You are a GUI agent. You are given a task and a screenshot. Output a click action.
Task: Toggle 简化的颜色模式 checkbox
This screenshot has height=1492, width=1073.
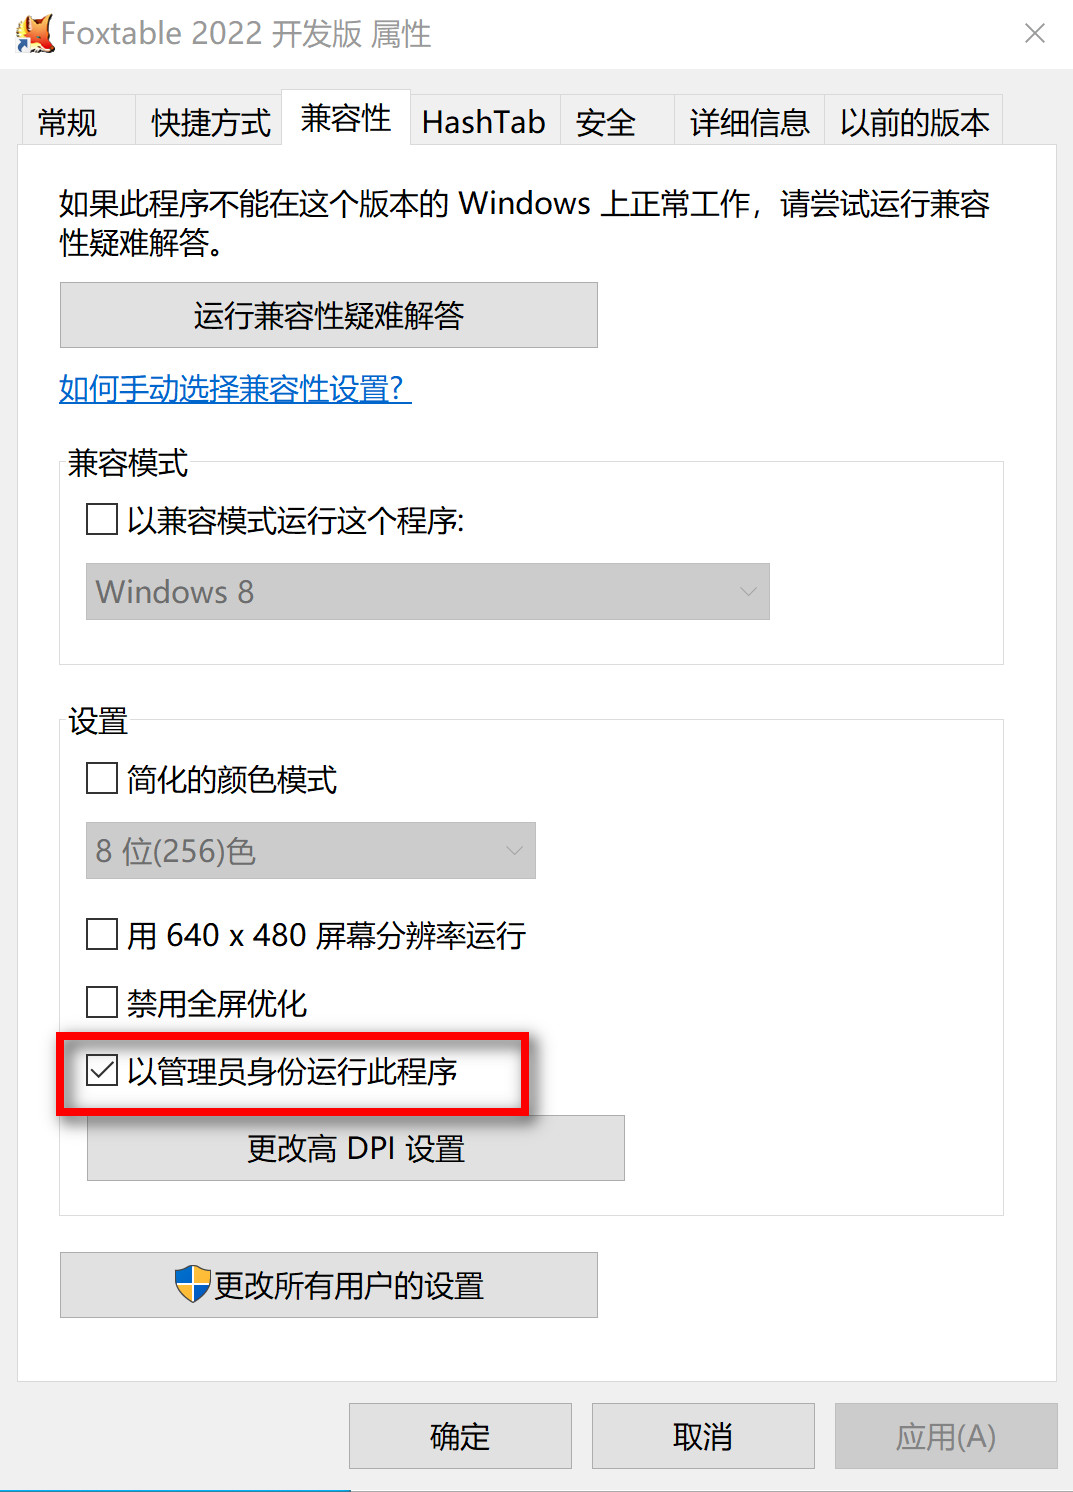102,778
